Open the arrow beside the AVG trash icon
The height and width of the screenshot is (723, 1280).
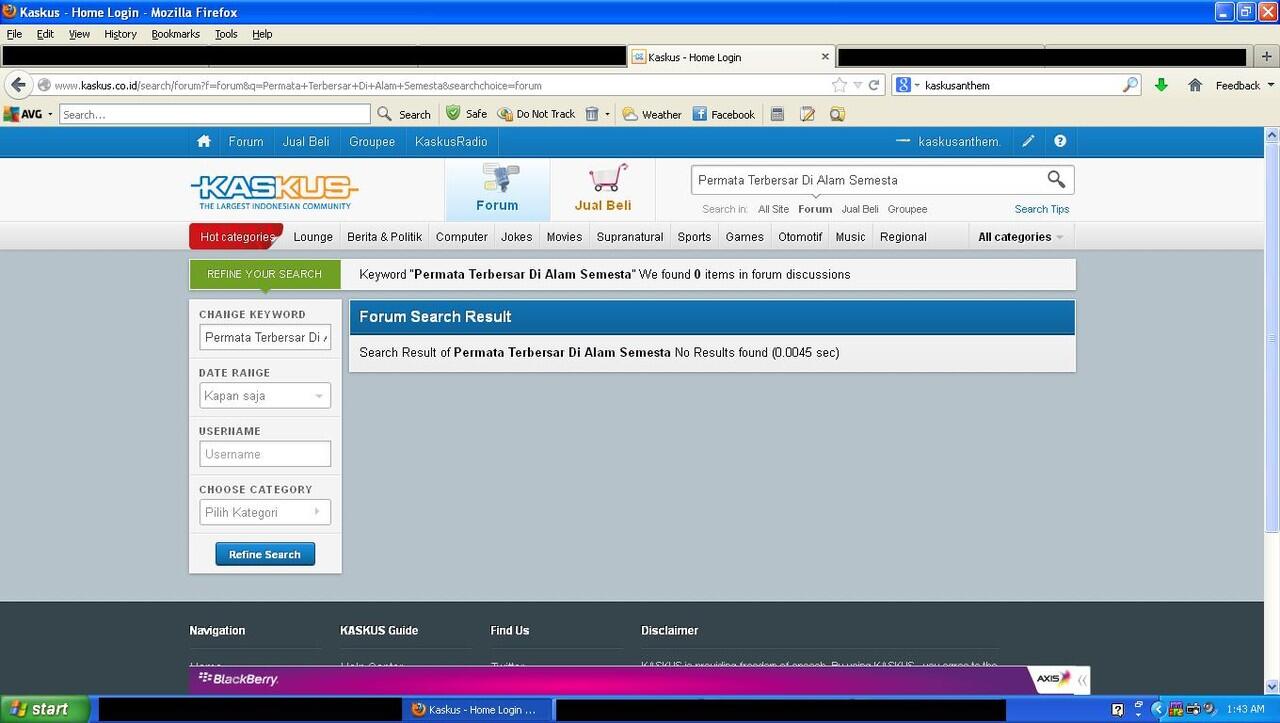pos(607,114)
